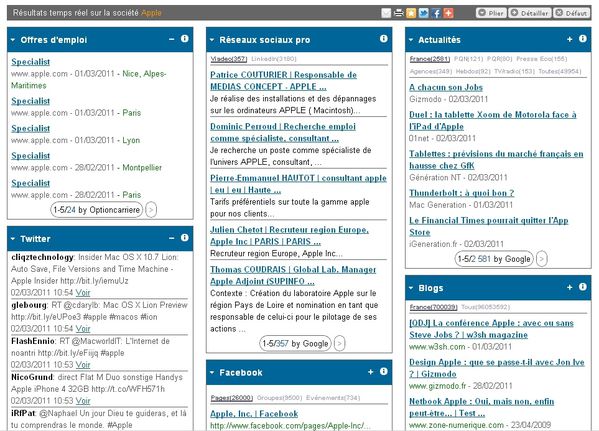Open Design Apple Jon Ive blog link

497,368
